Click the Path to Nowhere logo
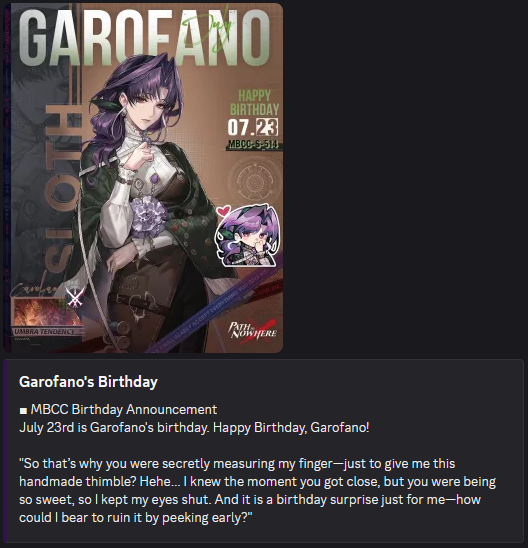 (253, 331)
